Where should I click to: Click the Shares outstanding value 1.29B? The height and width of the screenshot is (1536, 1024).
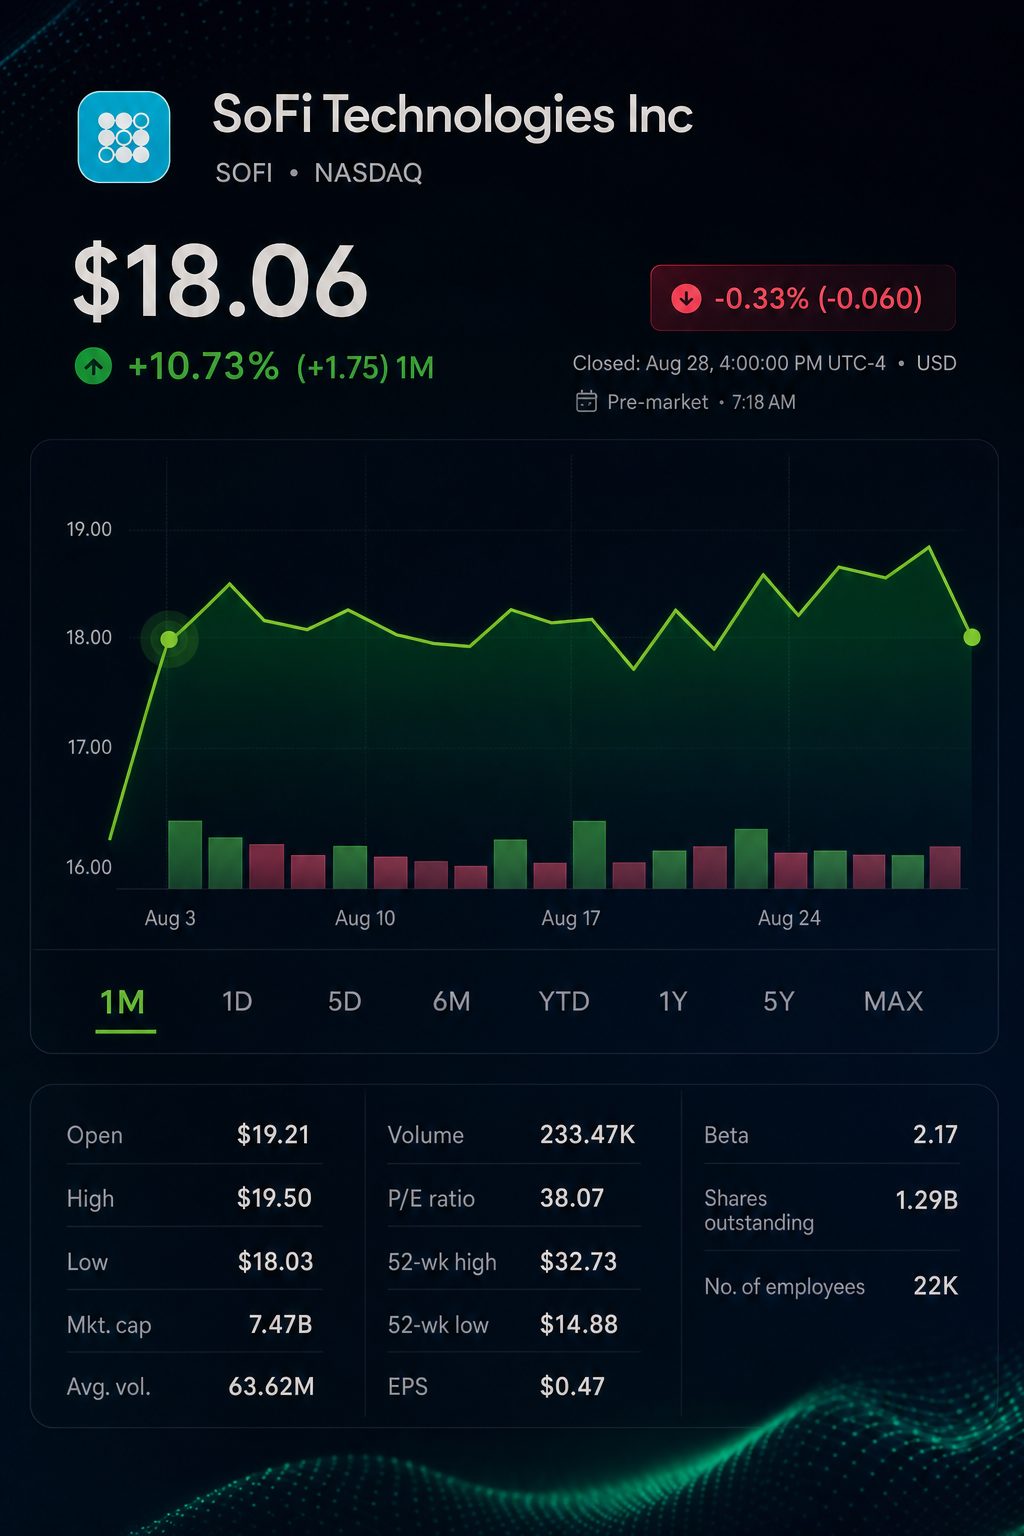[926, 1200]
